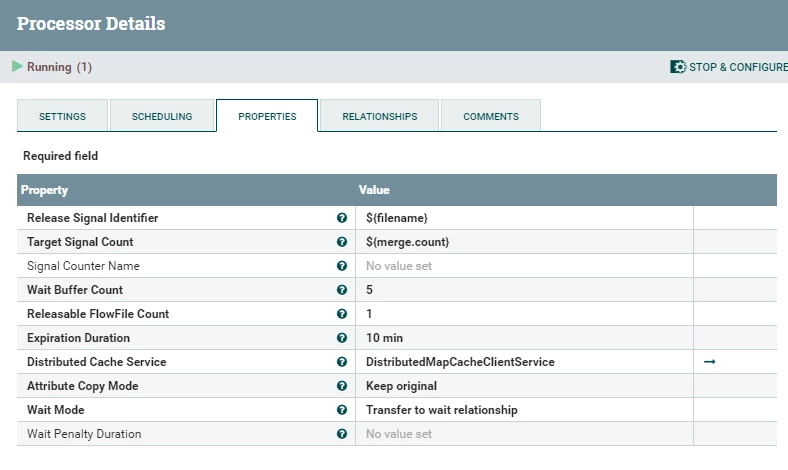Go to DistributedMapCacheClientService via arrow icon
This screenshot has height=470, width=788.
[710, 362]
